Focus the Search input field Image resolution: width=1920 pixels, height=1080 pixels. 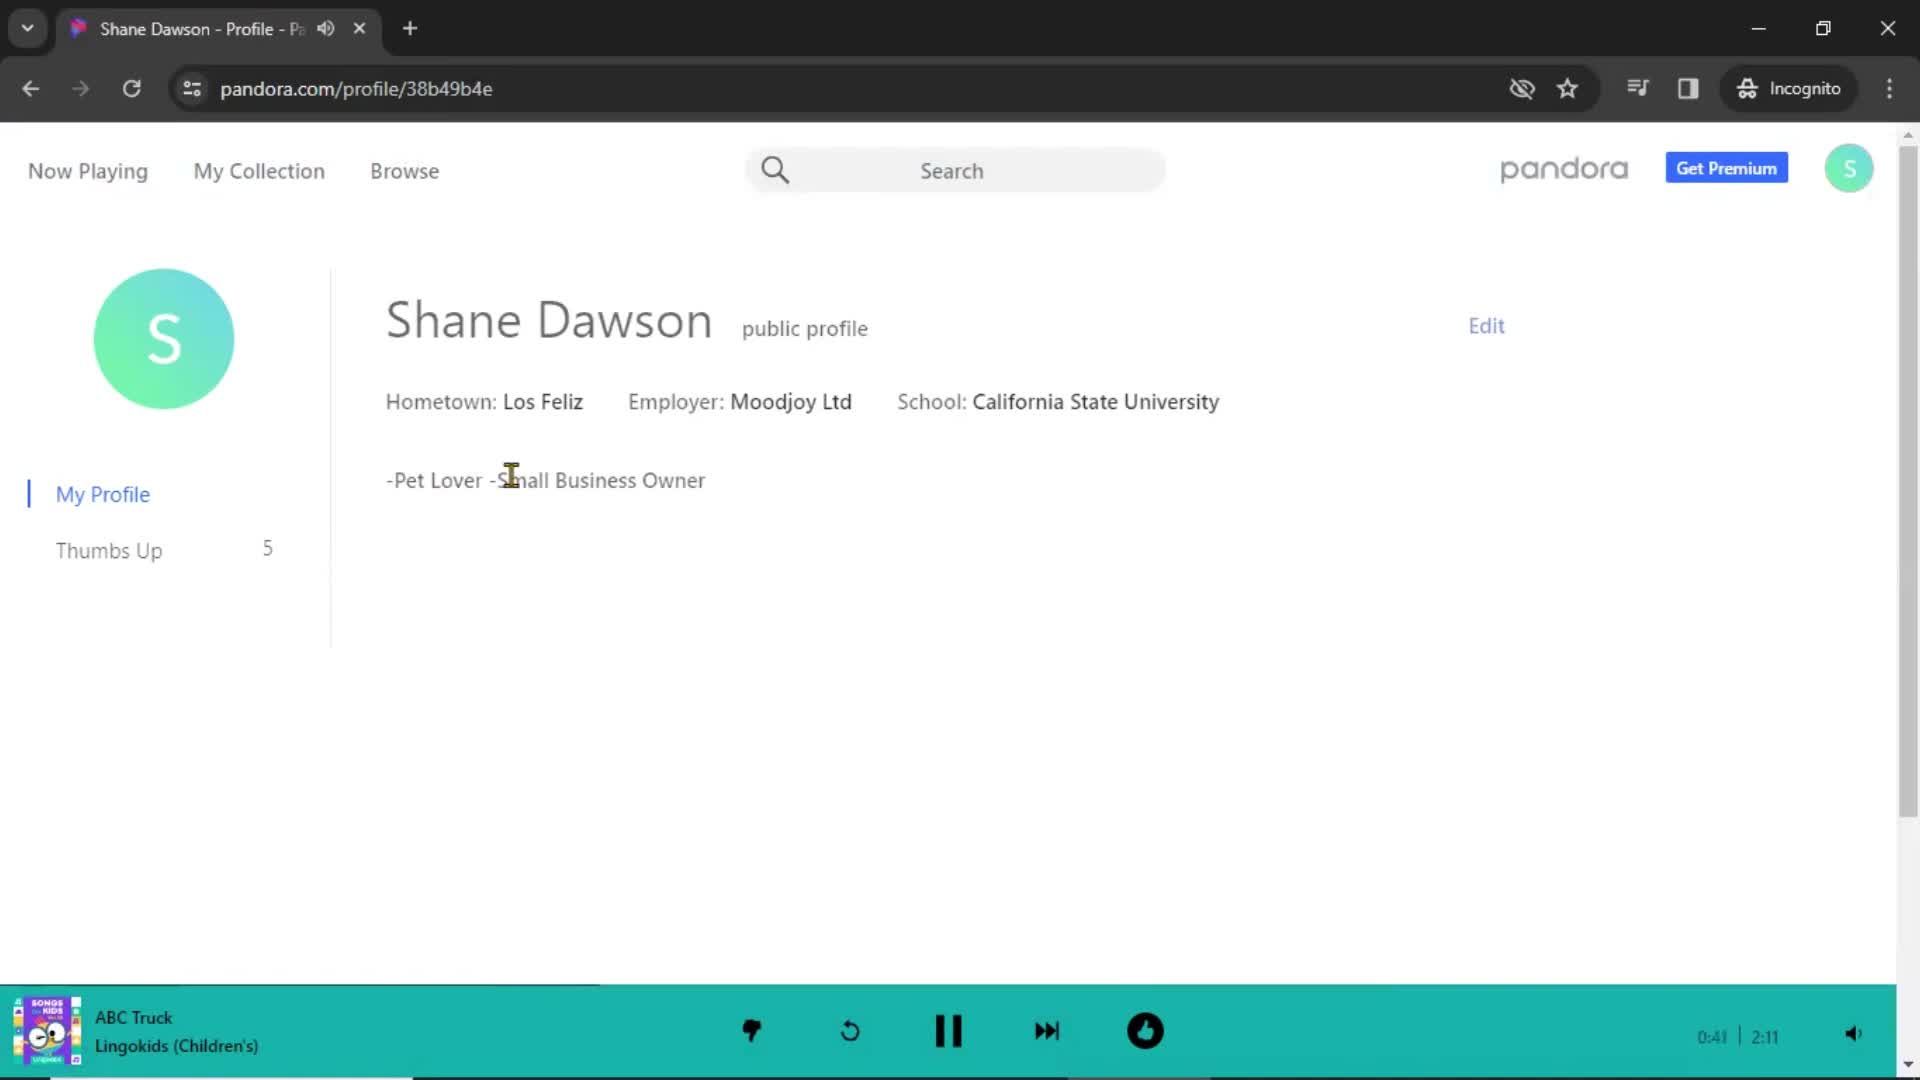(955, 170)
